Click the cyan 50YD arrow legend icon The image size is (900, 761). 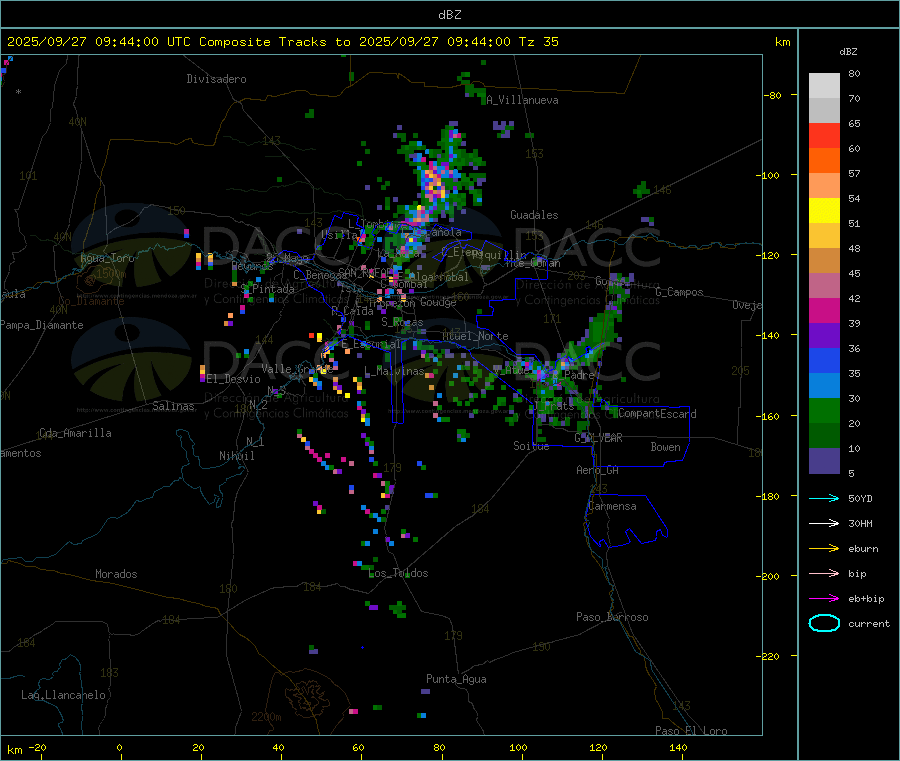pos(824,498)
